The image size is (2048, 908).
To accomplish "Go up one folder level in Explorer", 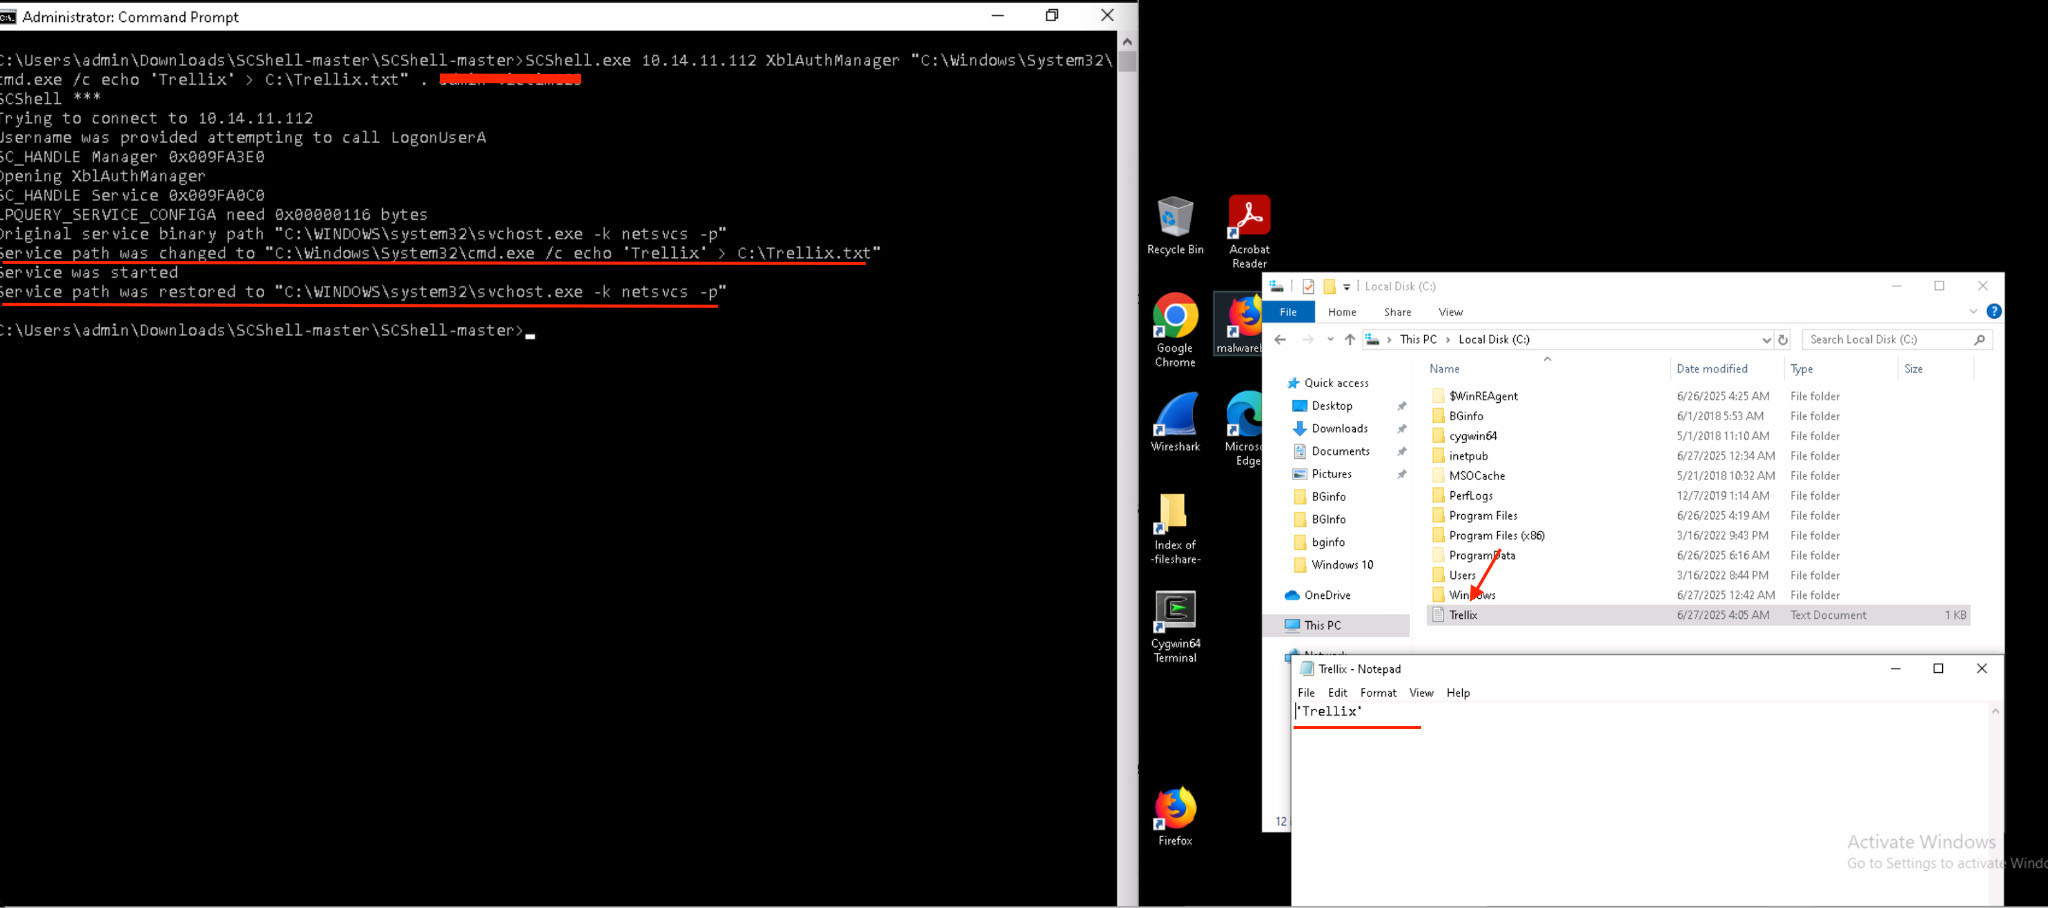I will 1350,339.
